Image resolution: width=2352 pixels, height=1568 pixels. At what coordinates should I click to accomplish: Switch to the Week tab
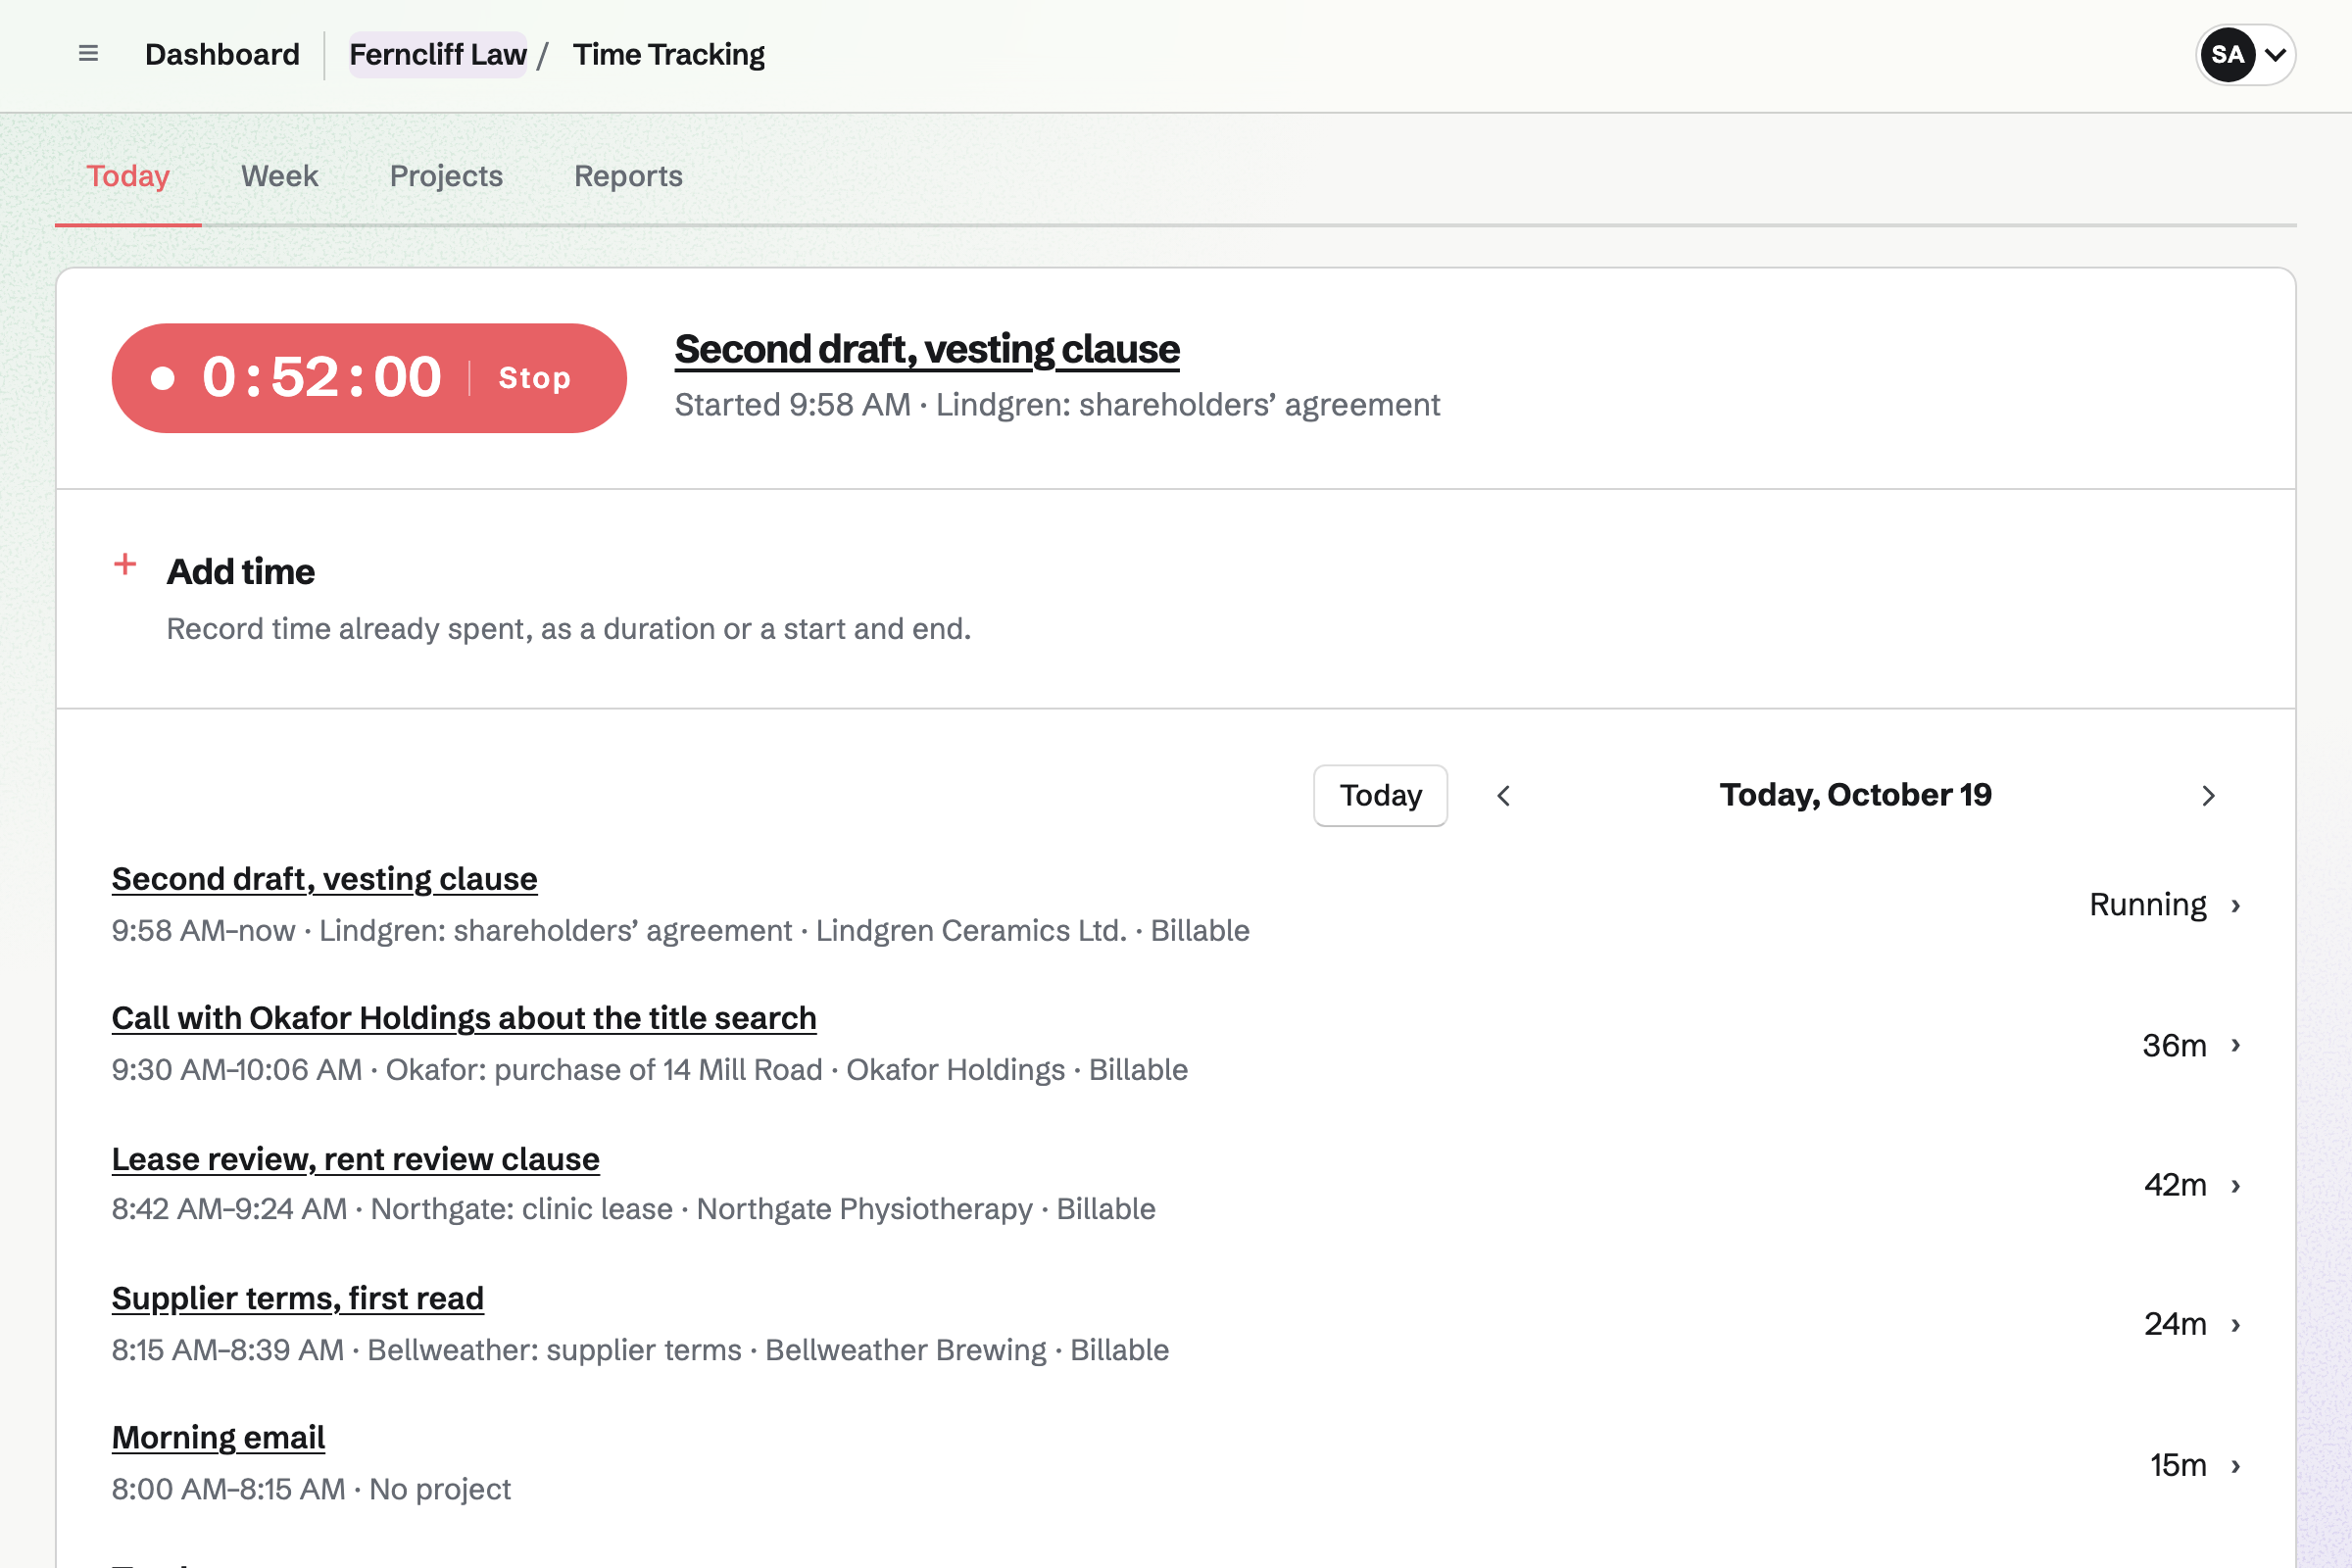[x=279, y=176]
